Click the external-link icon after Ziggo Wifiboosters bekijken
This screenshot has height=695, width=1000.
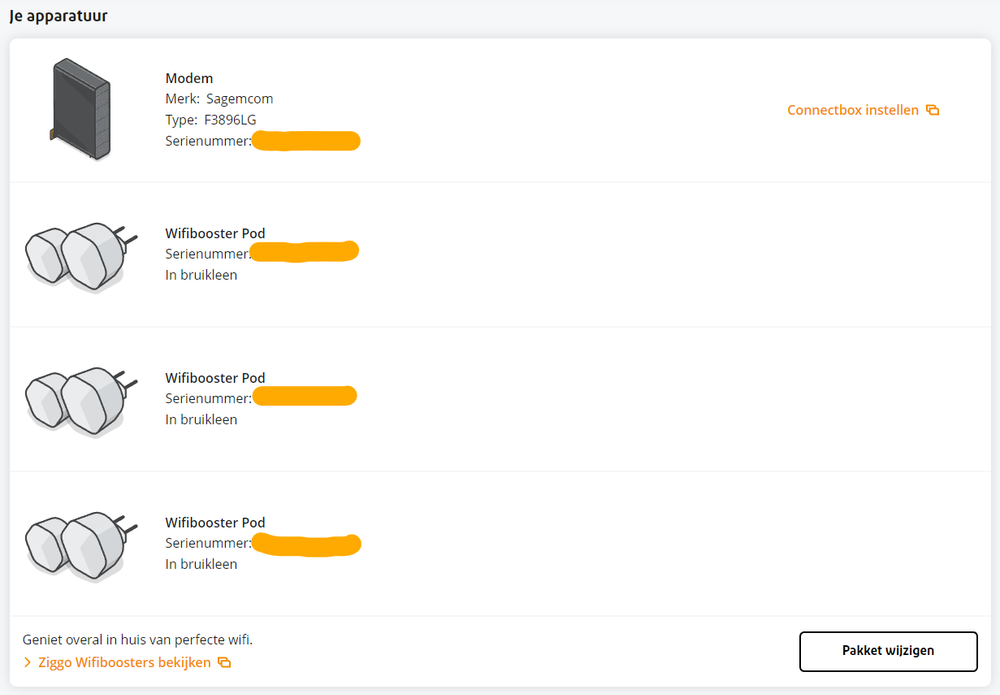[224, 662]
